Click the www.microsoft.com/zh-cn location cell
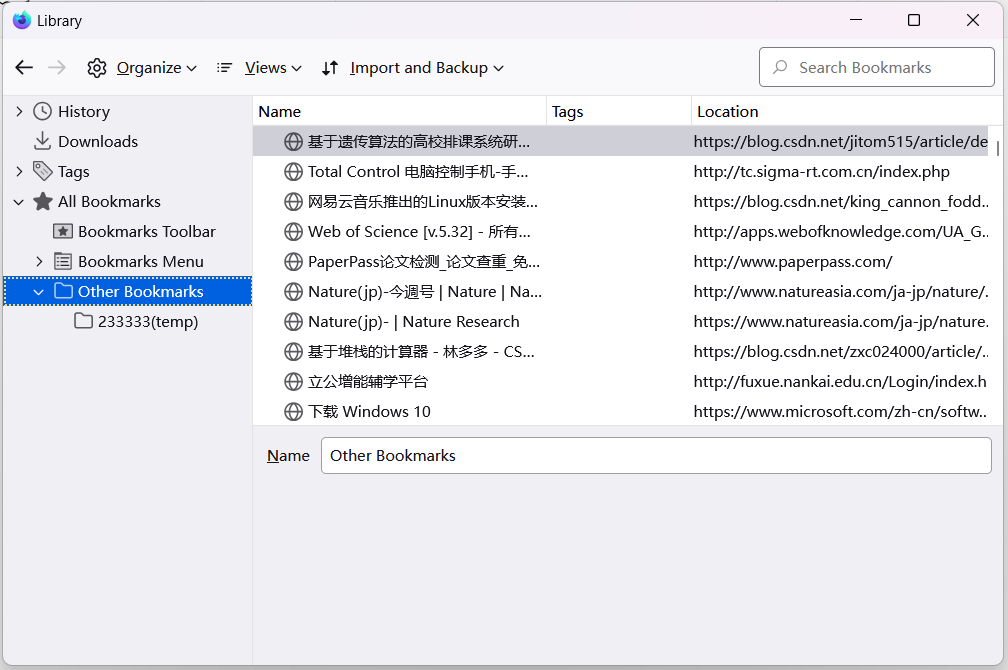This screenshot has width=1008, height=670. [x=840, y=412]
